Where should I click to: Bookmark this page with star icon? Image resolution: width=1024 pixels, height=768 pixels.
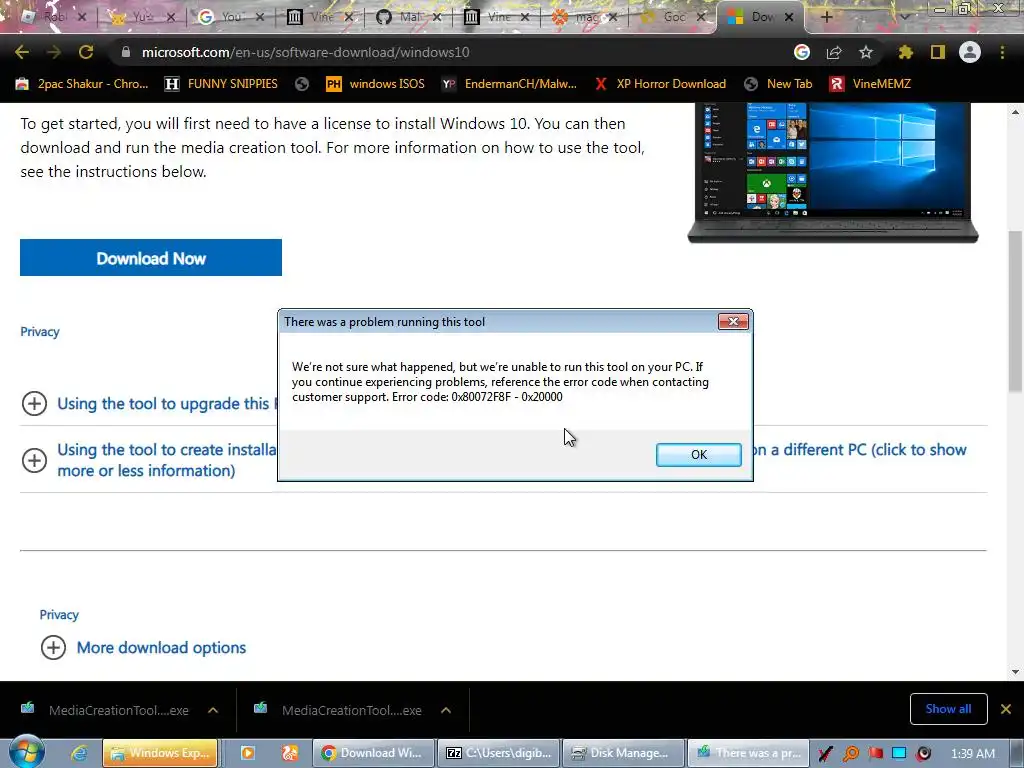(x=866, y=52)
